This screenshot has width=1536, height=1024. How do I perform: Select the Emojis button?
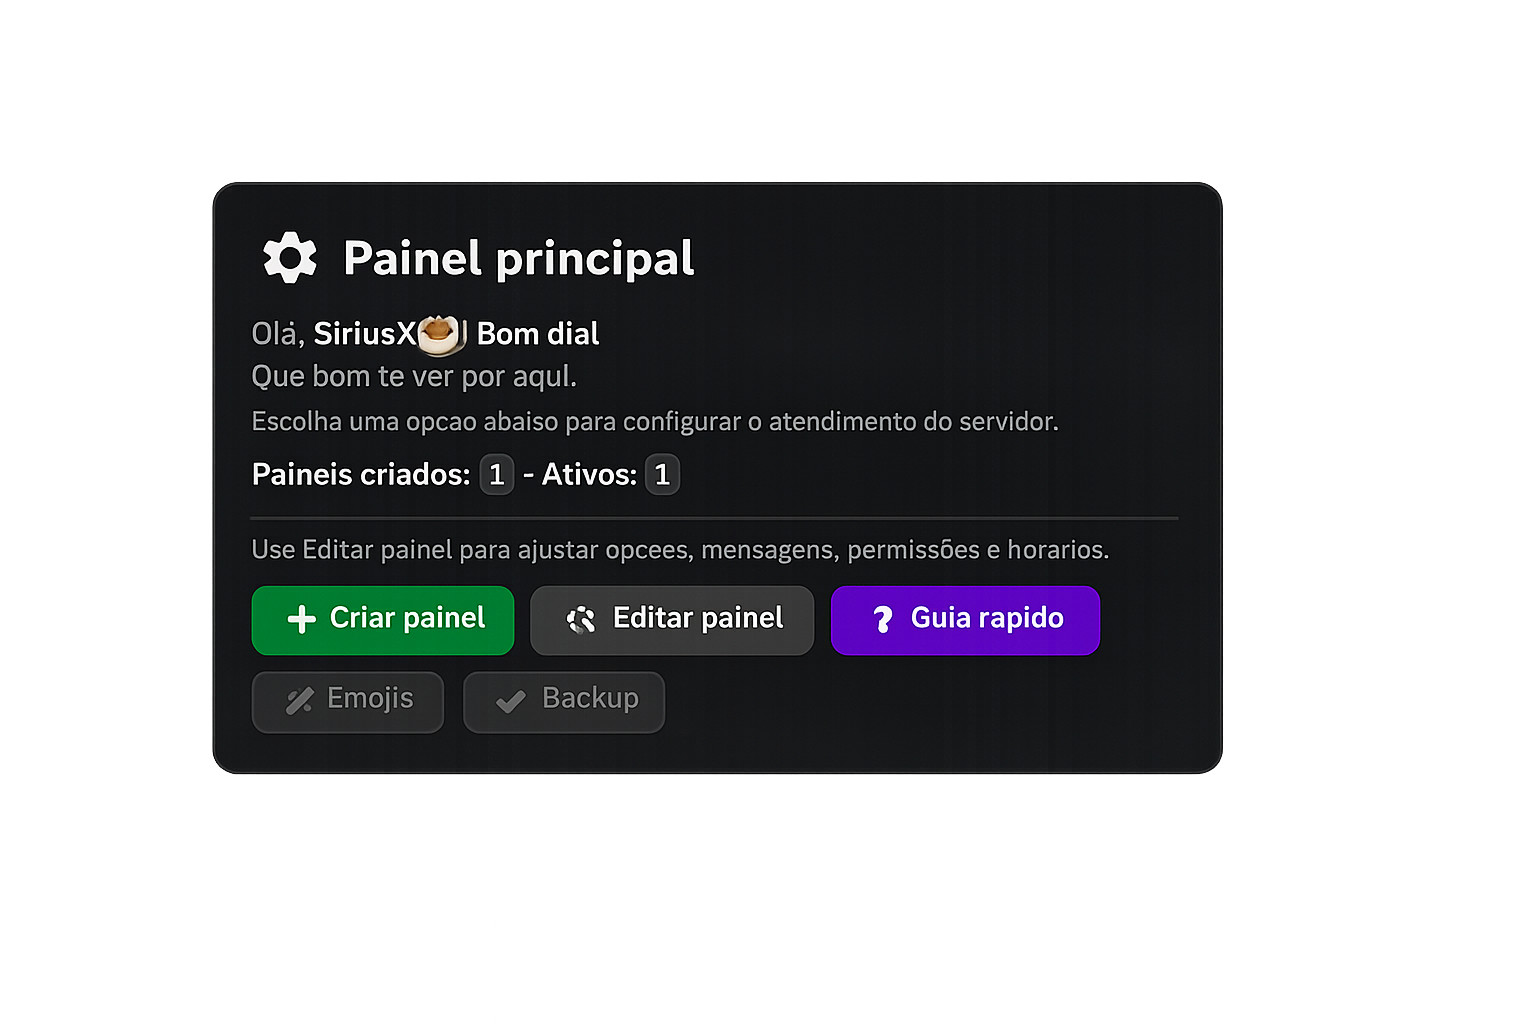point(347,701)
